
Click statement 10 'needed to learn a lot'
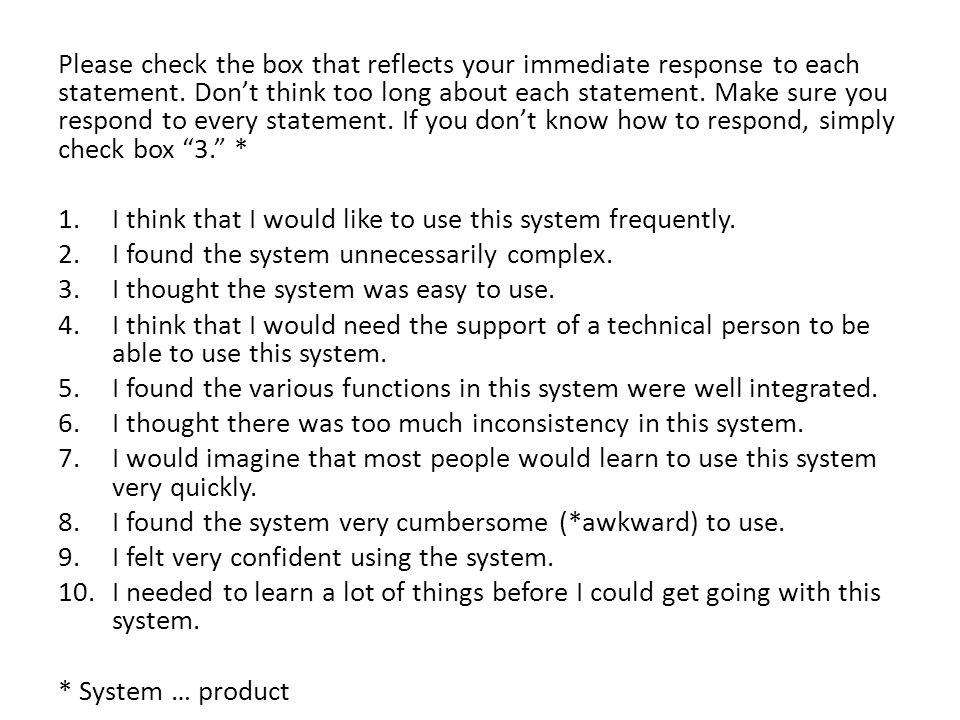497,606
